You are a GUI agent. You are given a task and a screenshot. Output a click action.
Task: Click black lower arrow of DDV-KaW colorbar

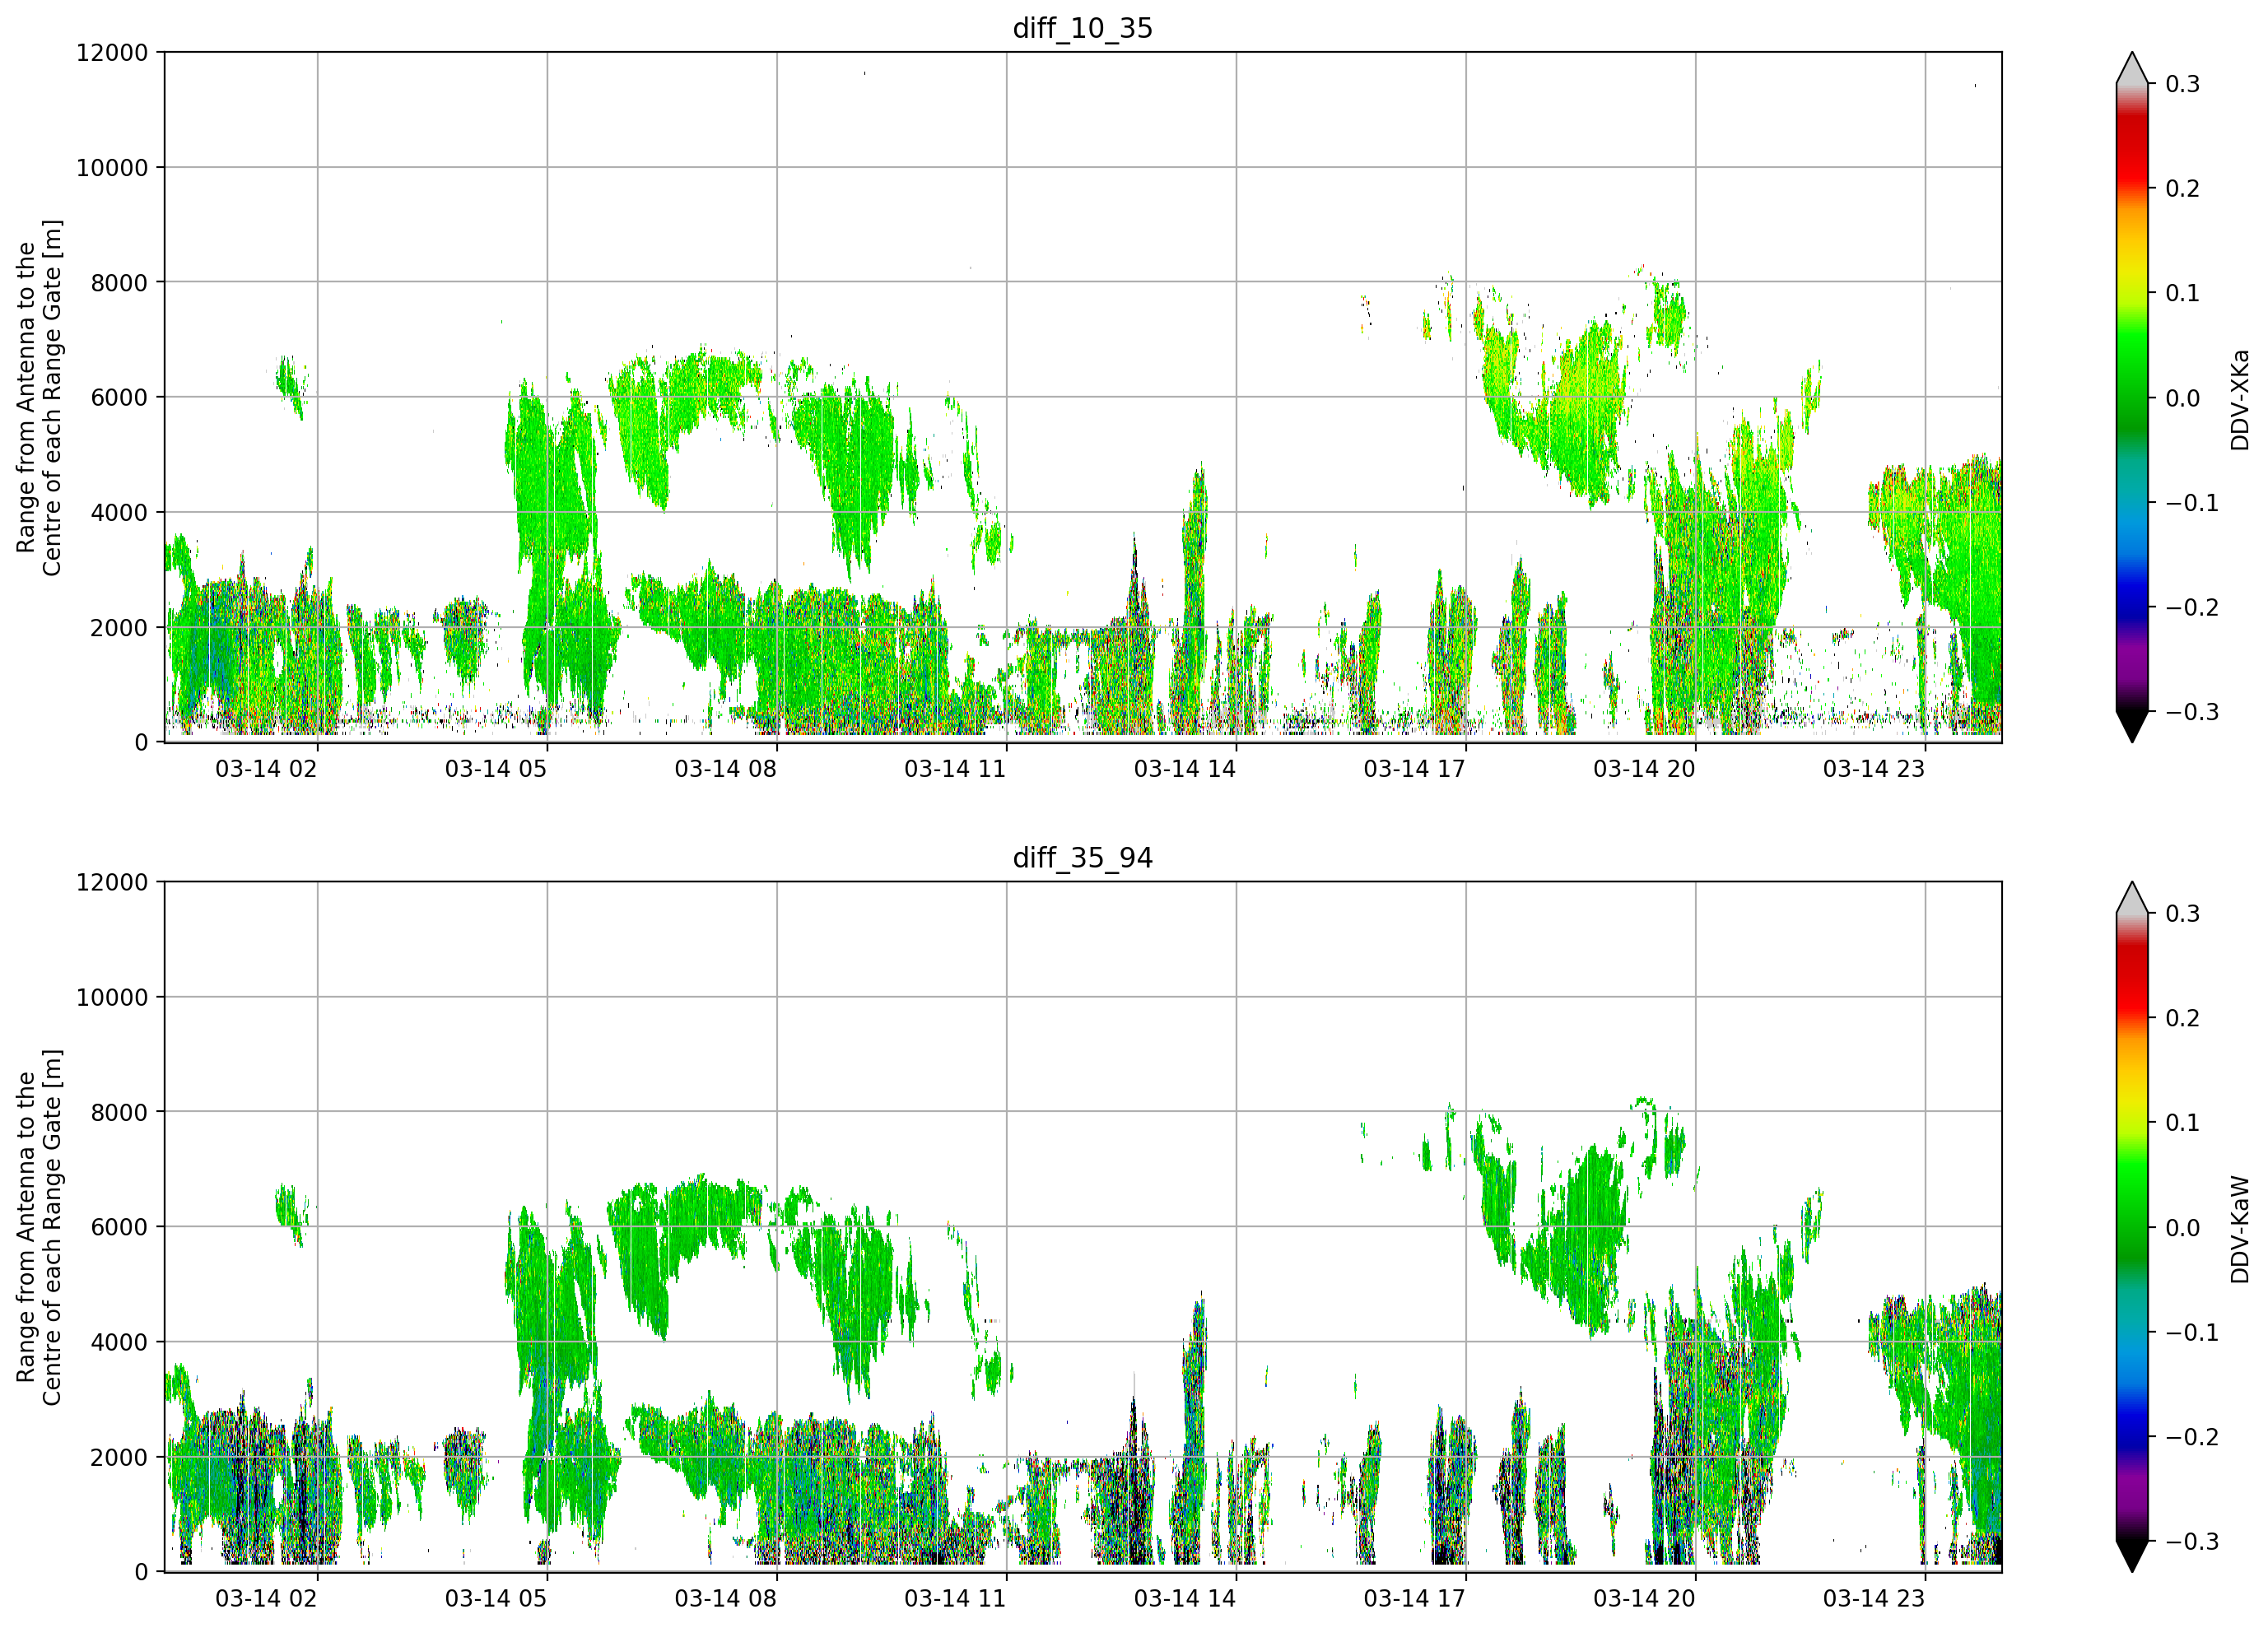(x=2132, y=1555)
